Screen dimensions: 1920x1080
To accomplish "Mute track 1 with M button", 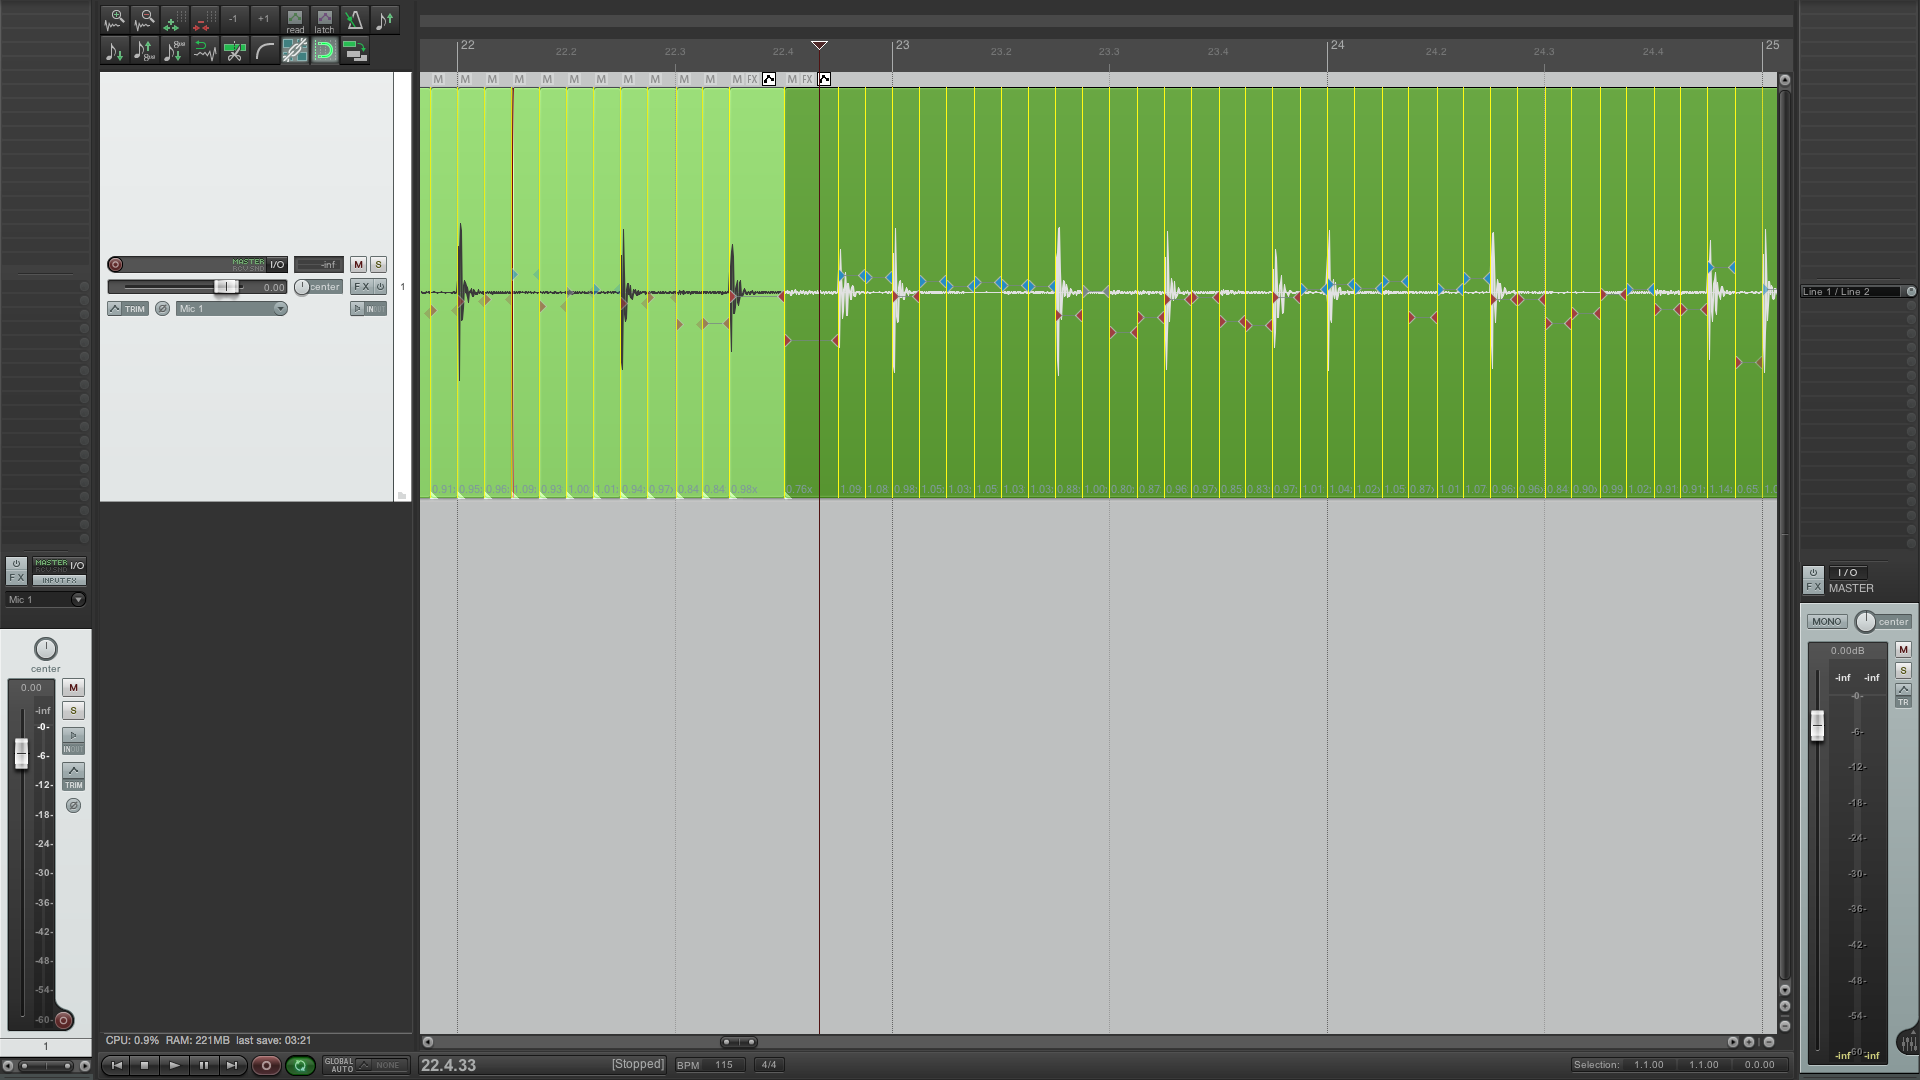I will (x=358, y=265).
